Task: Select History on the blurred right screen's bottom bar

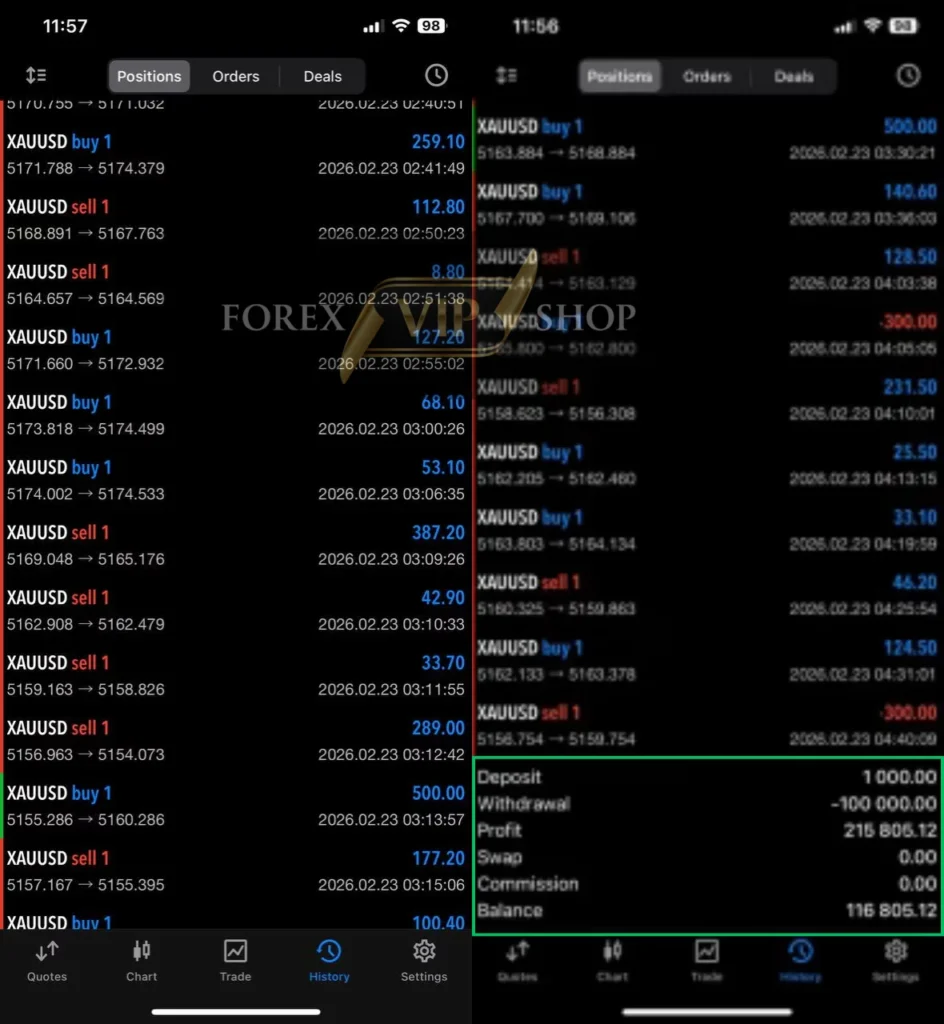Action: [x=800, y=961]
